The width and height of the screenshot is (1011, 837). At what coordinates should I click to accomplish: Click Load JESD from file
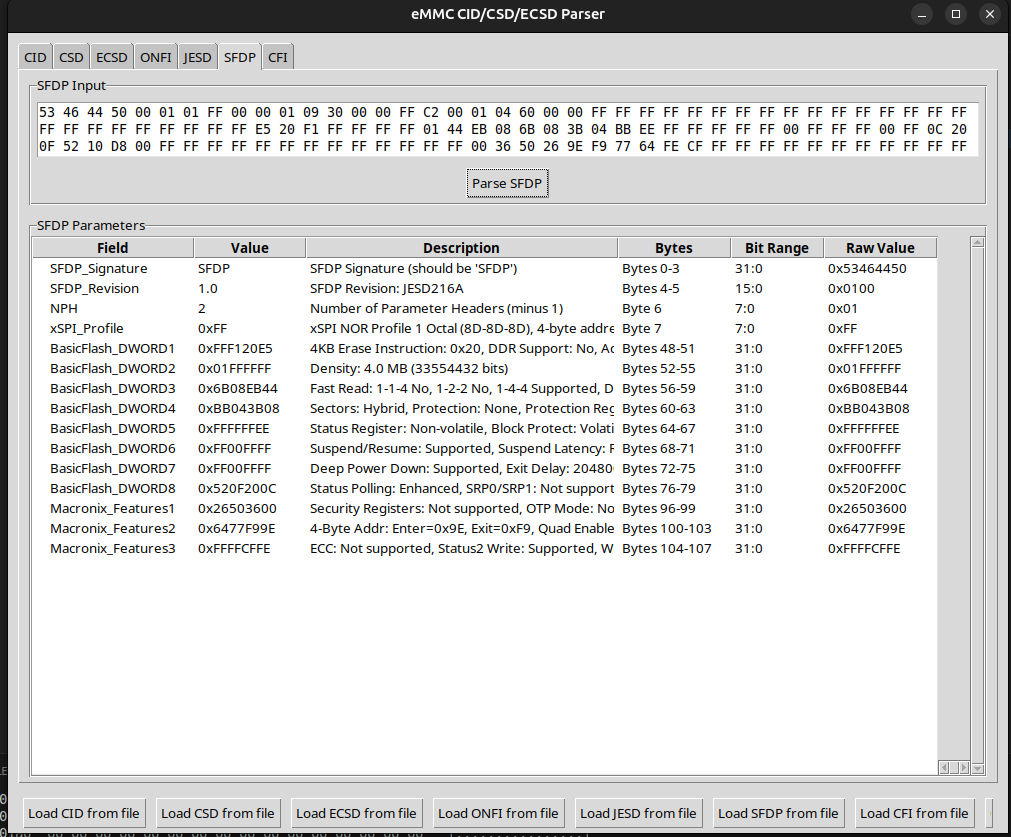click(638, 813)
